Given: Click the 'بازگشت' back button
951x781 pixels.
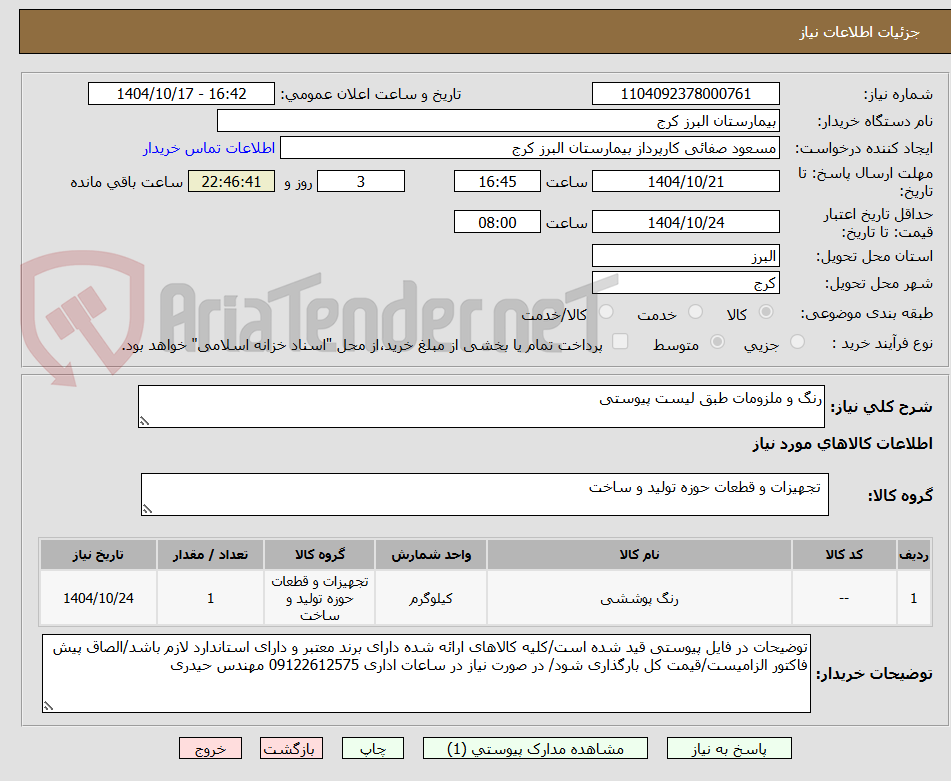Looking at the screenshot, I should pos(291,748).
